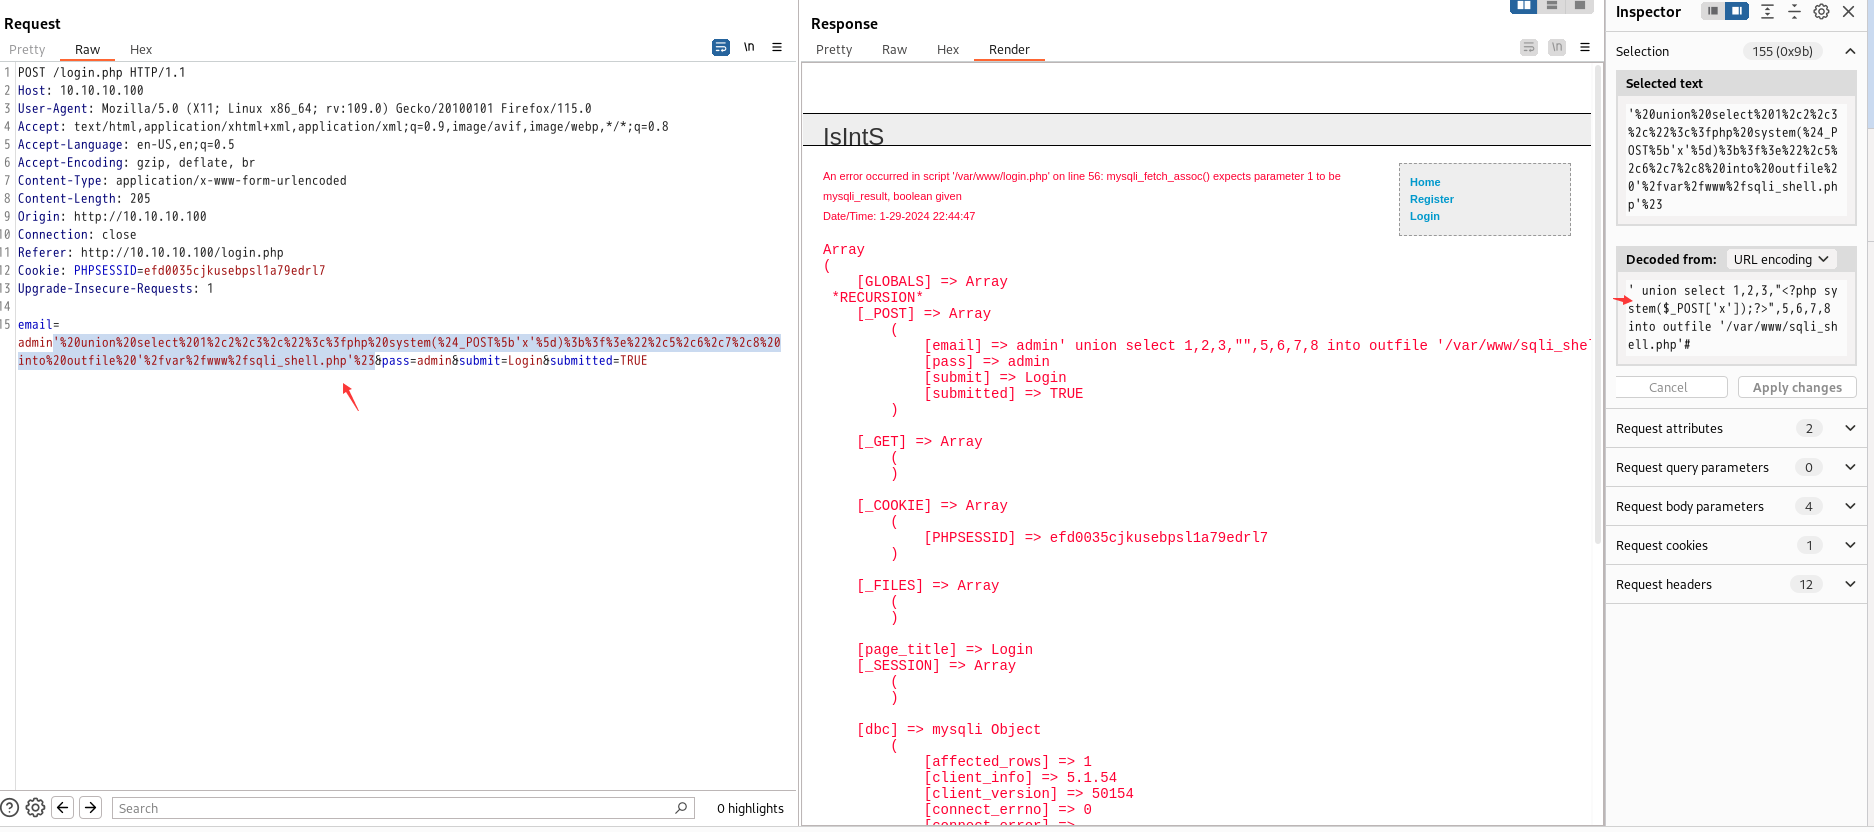Switch to side-by-side request/response layout
Screen dimensions: 1874x832
pos(1523,6)
